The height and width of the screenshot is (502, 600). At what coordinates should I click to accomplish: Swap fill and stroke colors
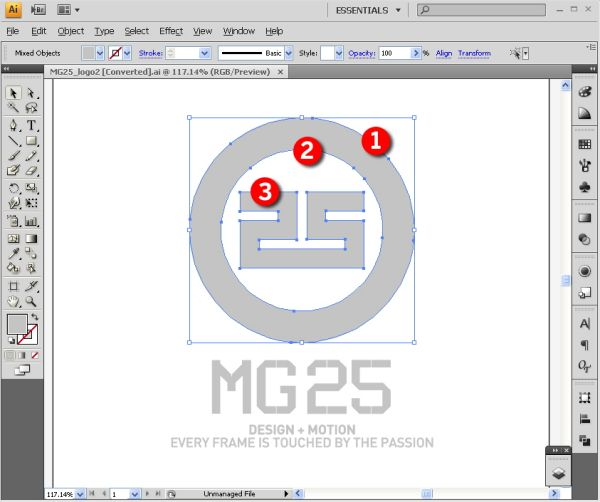coord(34,317)
